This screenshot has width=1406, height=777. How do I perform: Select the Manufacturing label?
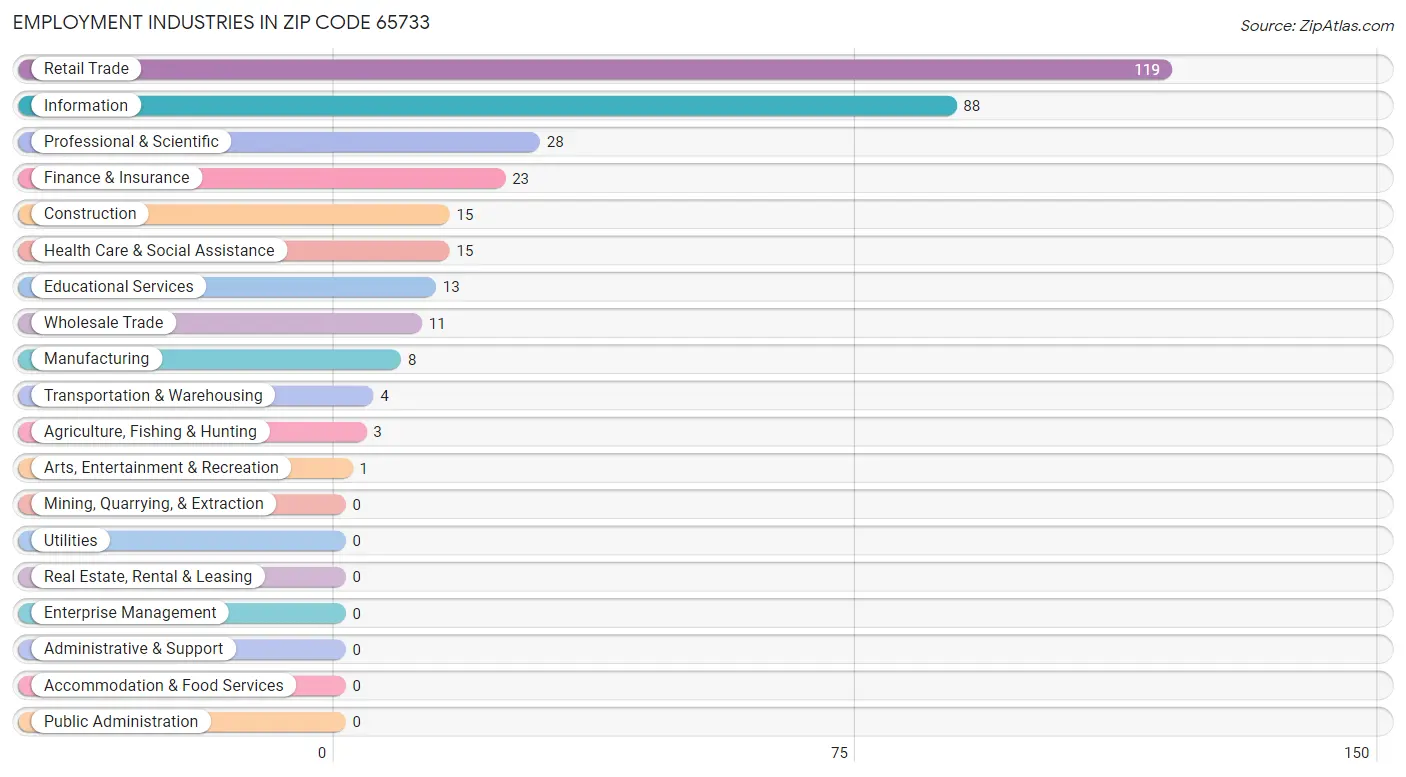(96, 359)
